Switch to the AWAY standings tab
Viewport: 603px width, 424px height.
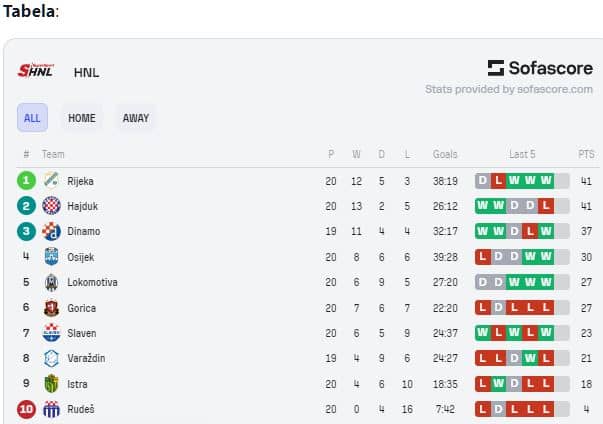[x=136, y=118]
